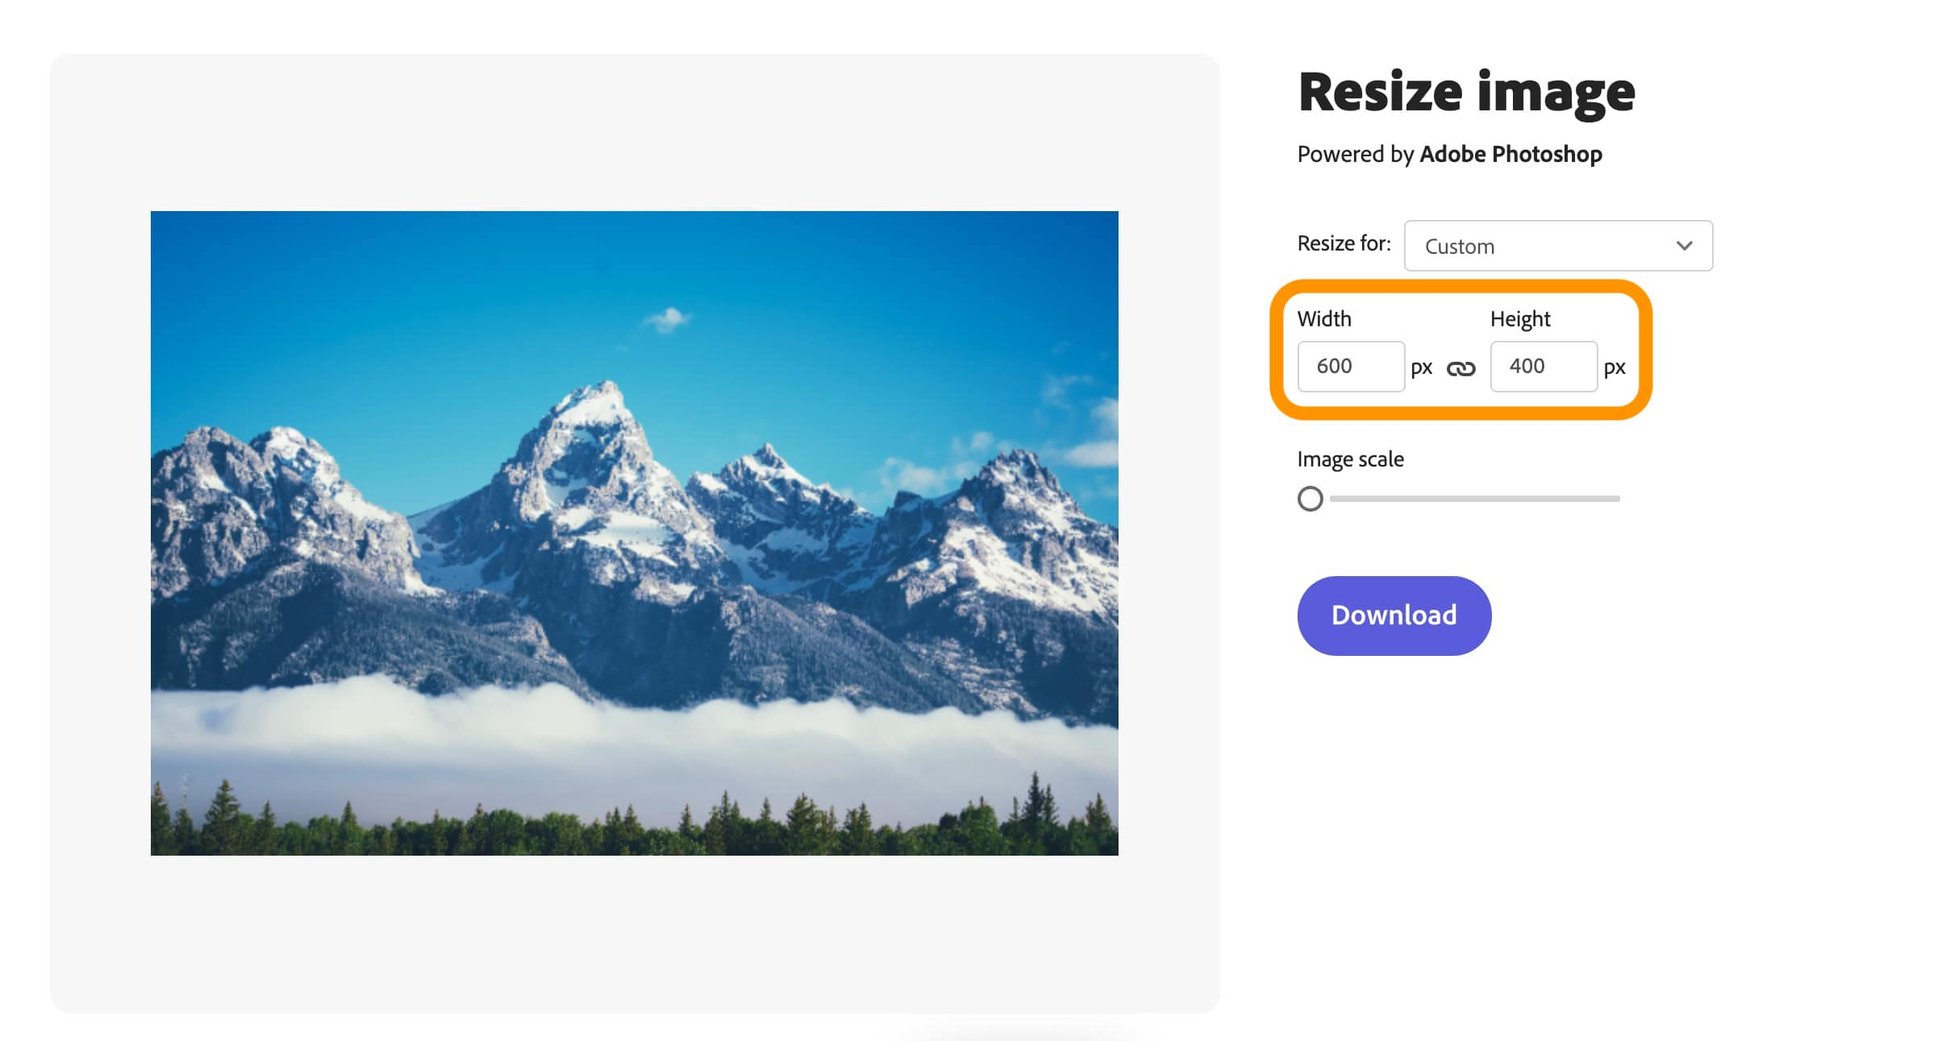Open 'Powered by Adobe Photoshop' text

point(1448,154)
